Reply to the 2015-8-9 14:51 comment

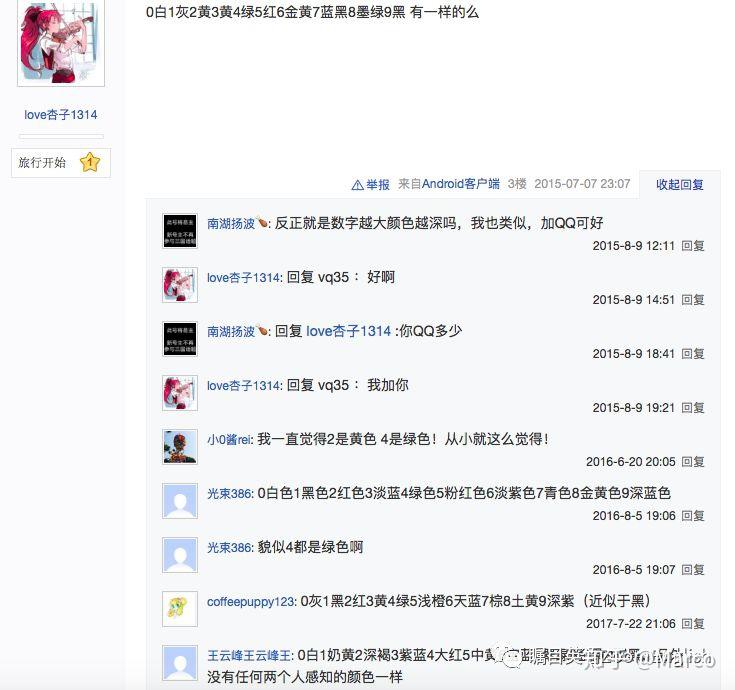tap(693, 300)
